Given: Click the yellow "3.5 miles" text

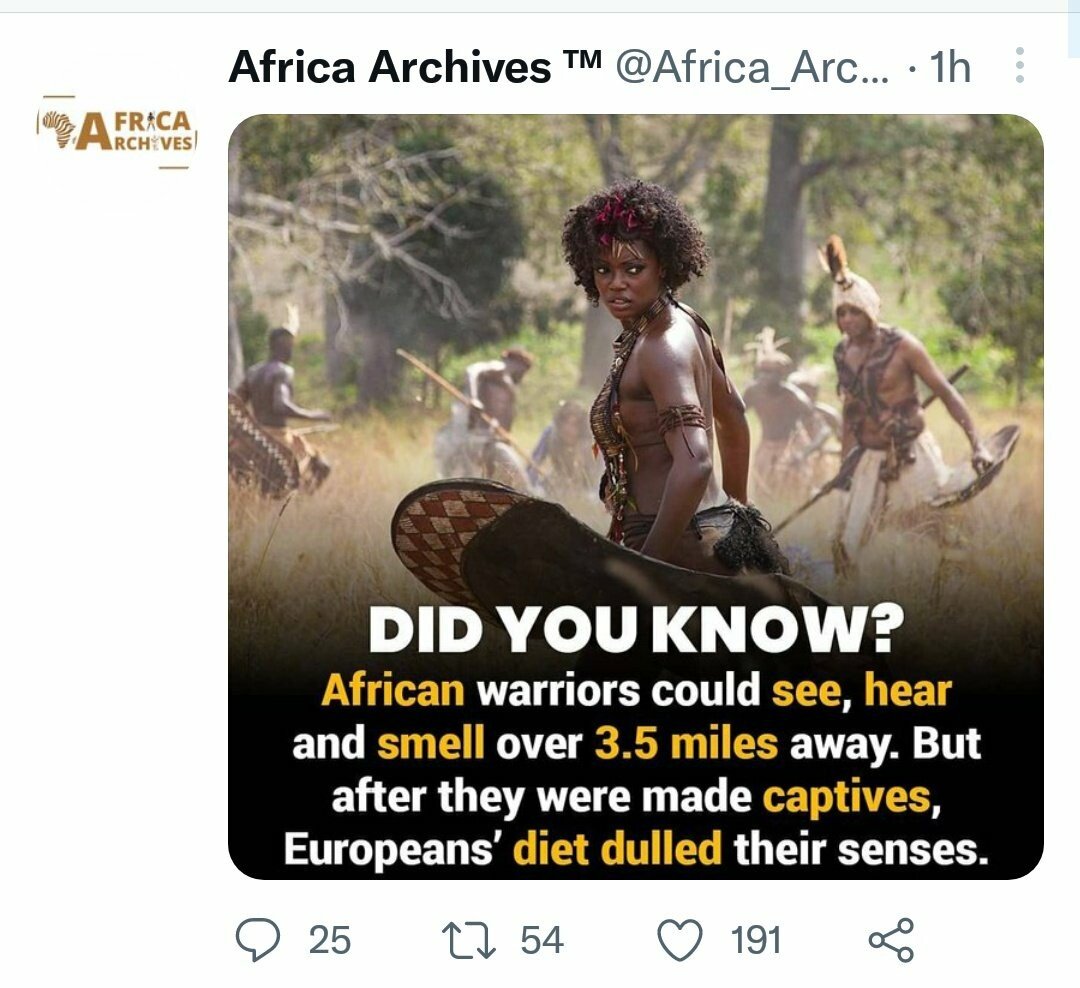Looking at the screenshot, I should click(x=685, y=745).
